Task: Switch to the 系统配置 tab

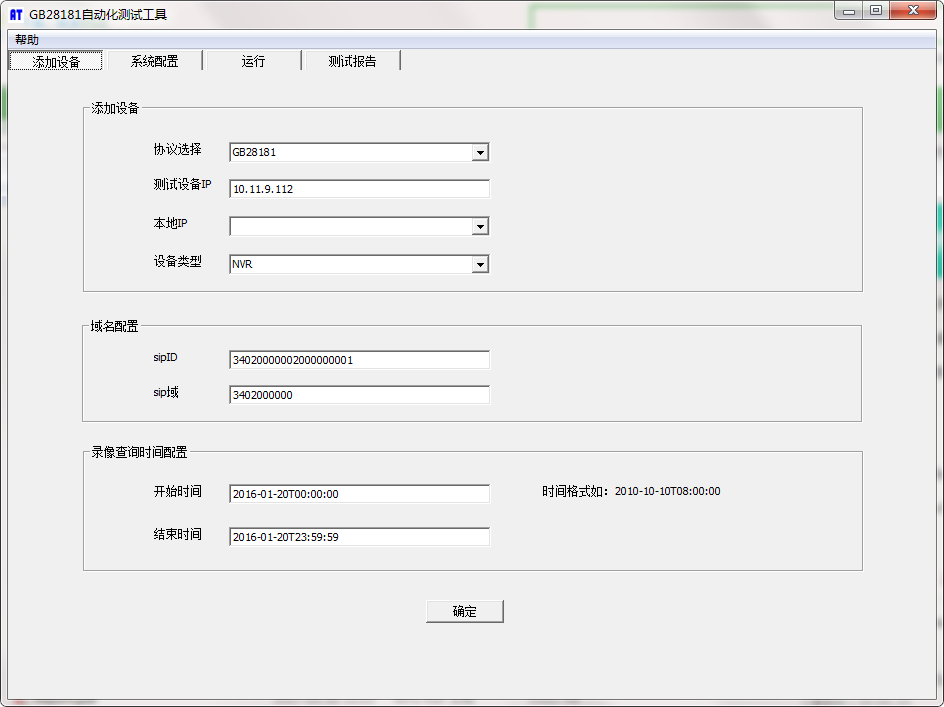Action: coord(154,61)
